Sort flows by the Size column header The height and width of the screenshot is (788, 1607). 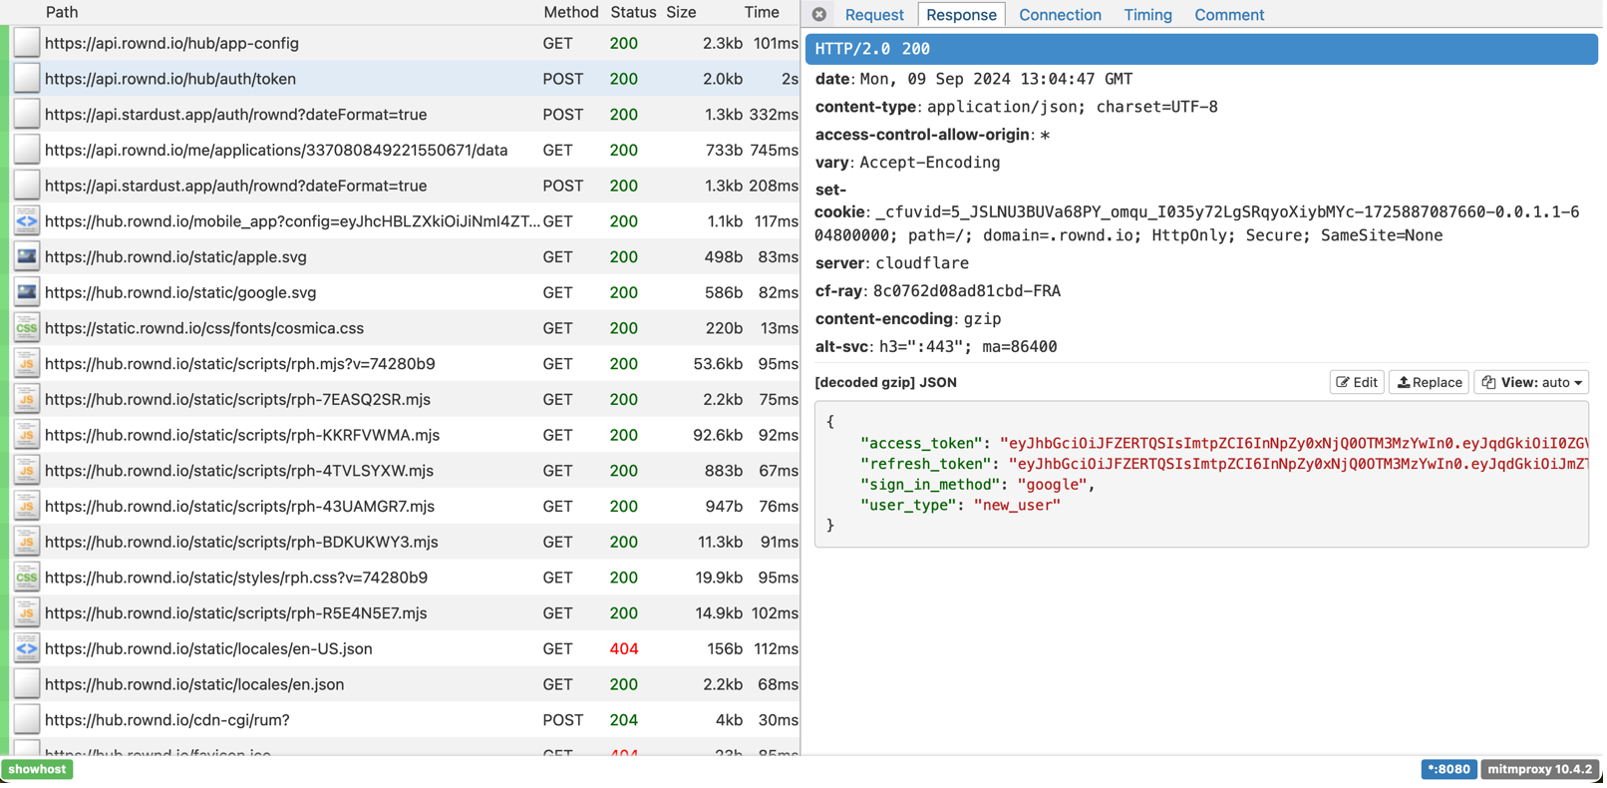point(681,12)
